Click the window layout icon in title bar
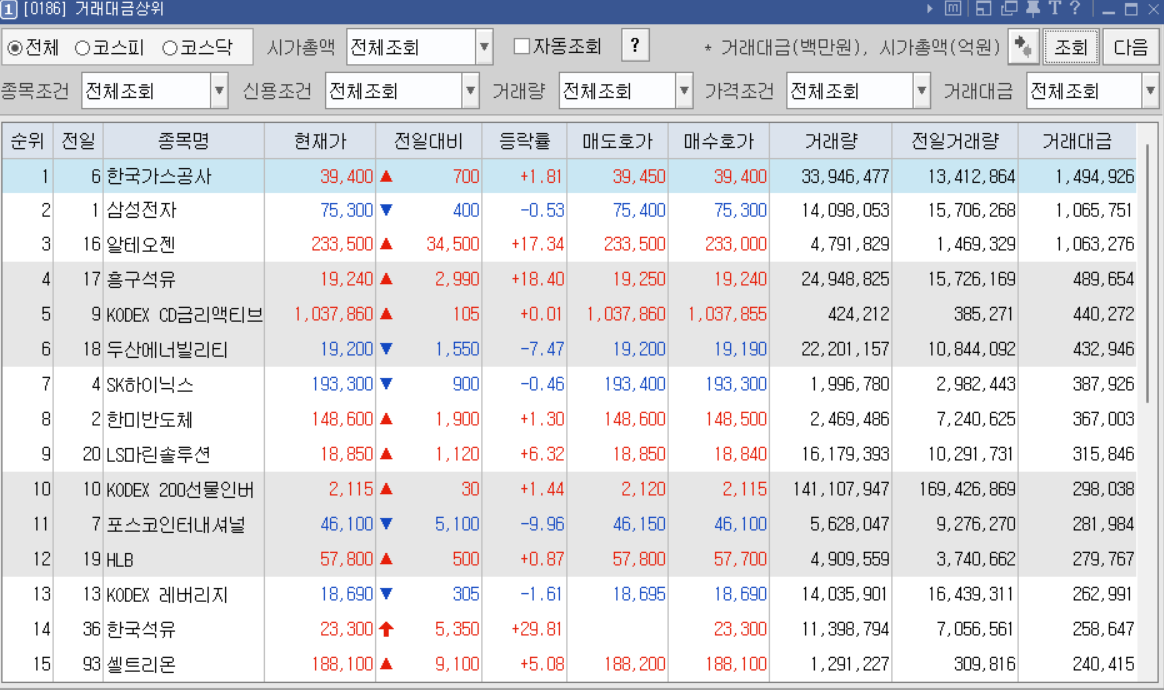The width and height of the screenshot is (1164, 690). (x=984, y=9)
